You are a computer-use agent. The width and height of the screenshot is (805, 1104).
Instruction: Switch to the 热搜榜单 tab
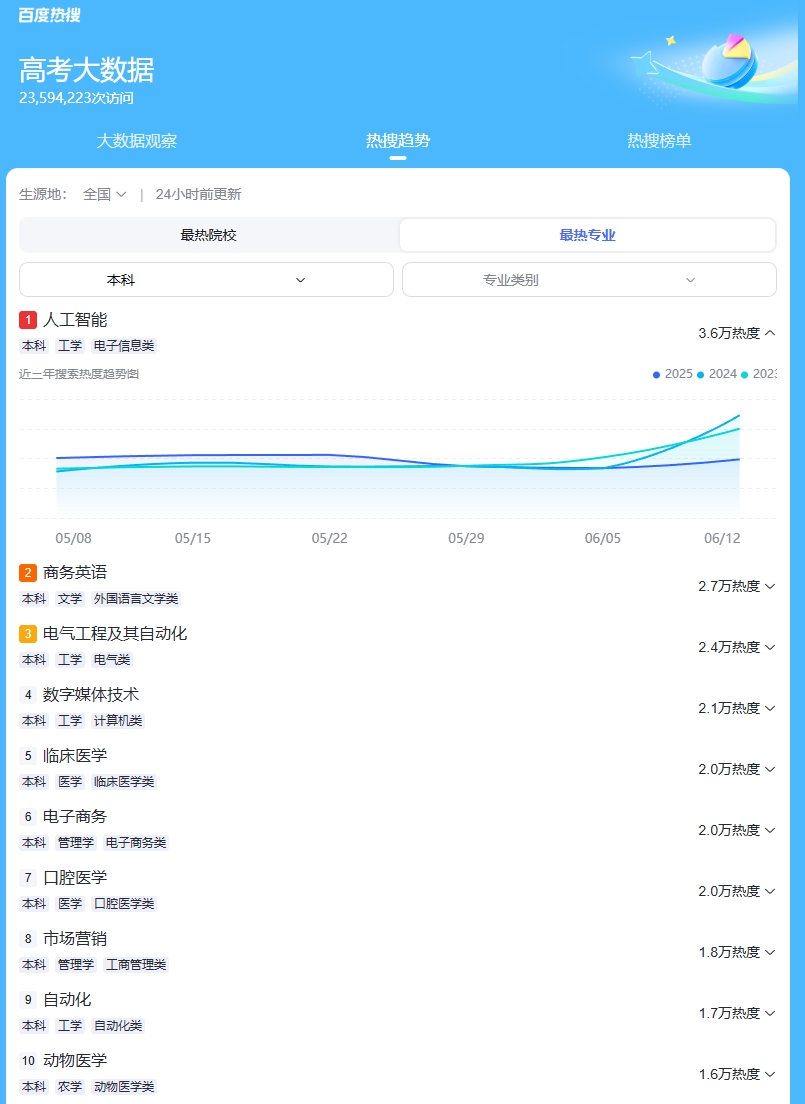click(x=659, y=141)
